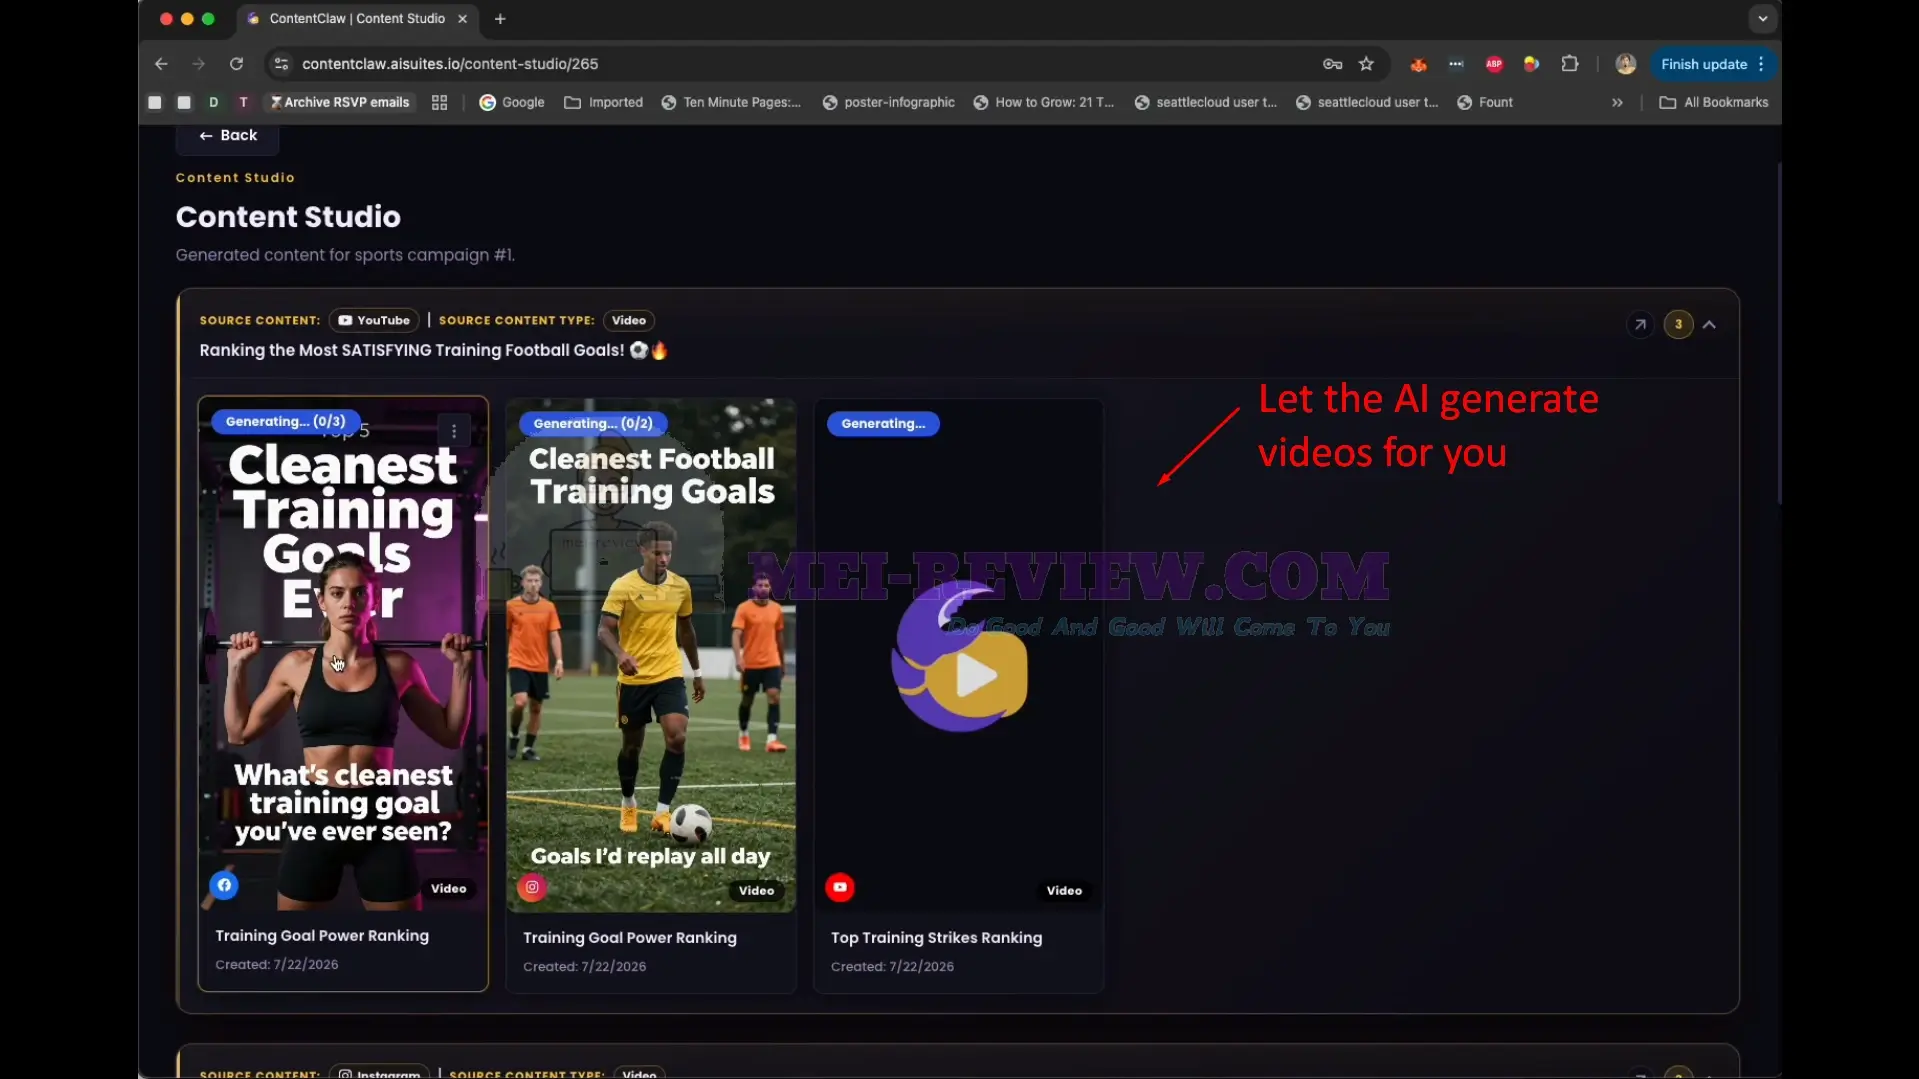
Task: Open the Chrome profile avatar
Action: point(1626,64)
